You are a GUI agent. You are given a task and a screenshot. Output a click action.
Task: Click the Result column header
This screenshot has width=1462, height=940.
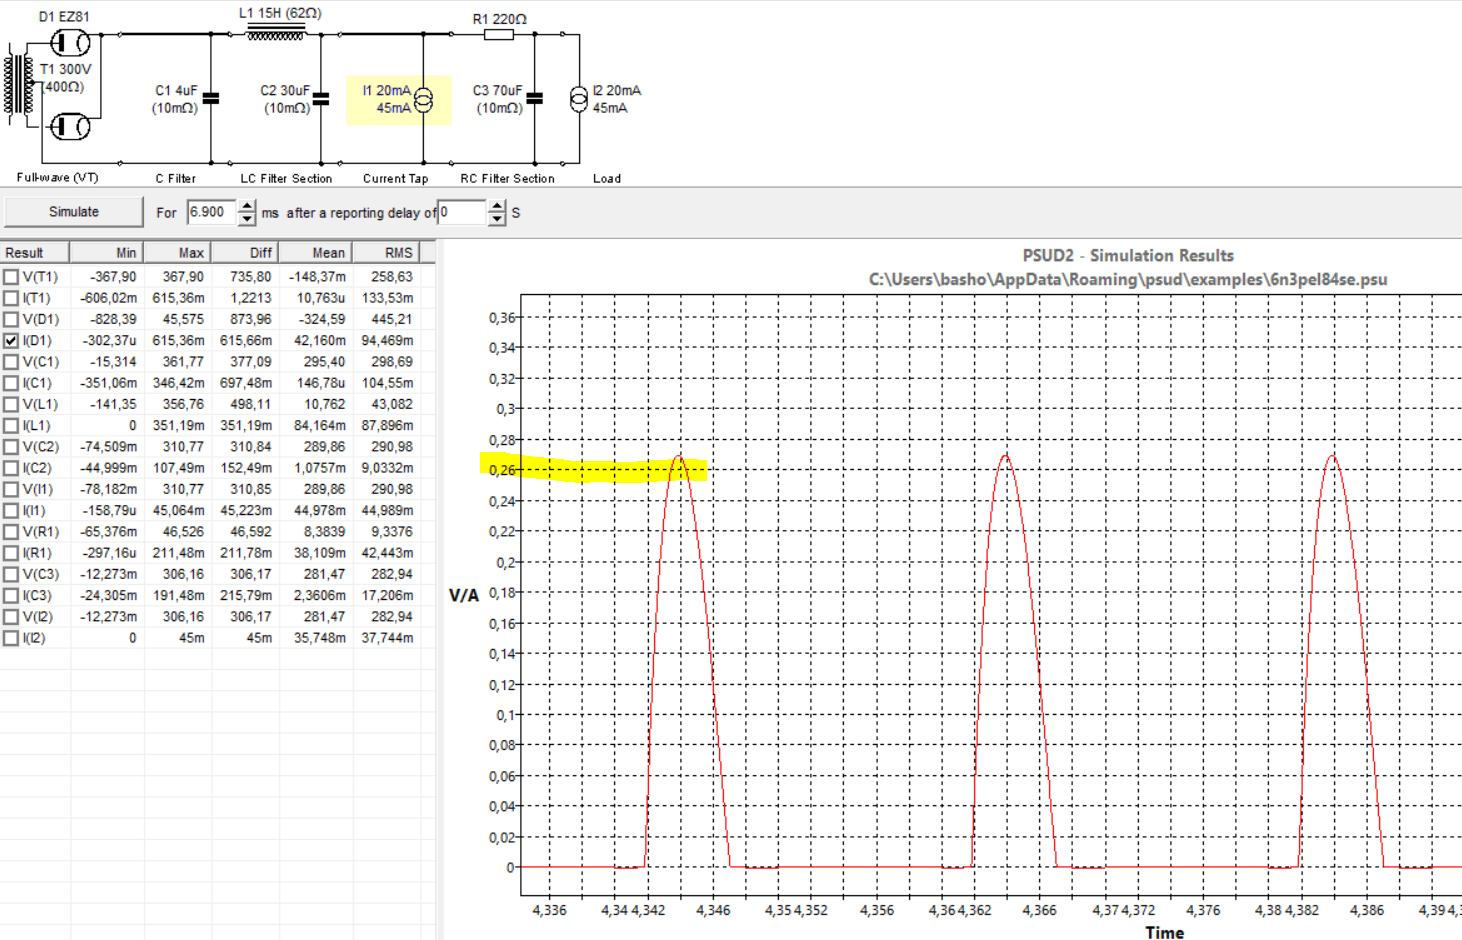35,253
